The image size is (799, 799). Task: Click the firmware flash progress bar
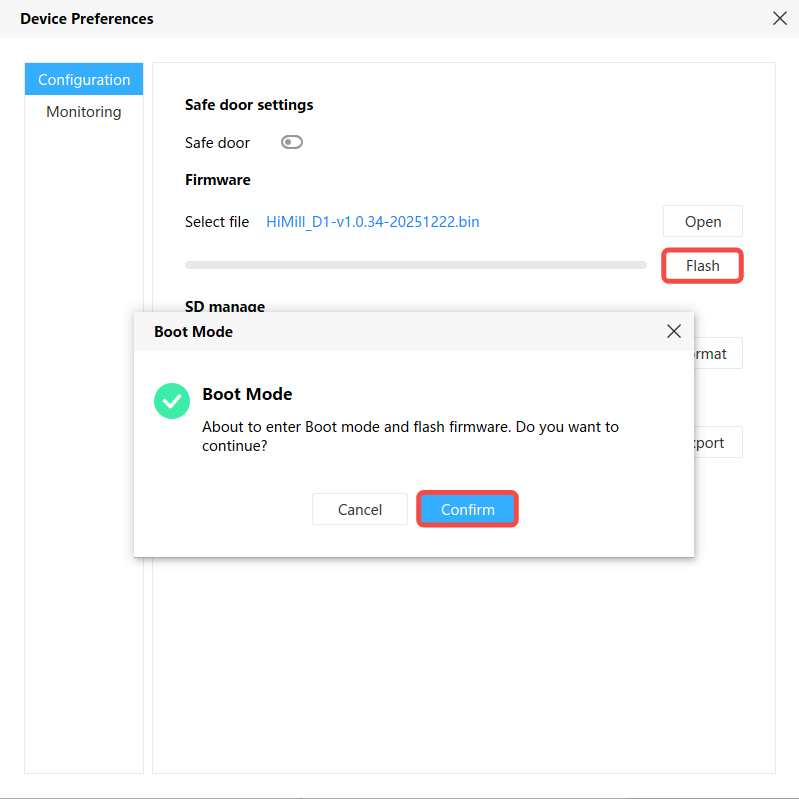[415, 265]
